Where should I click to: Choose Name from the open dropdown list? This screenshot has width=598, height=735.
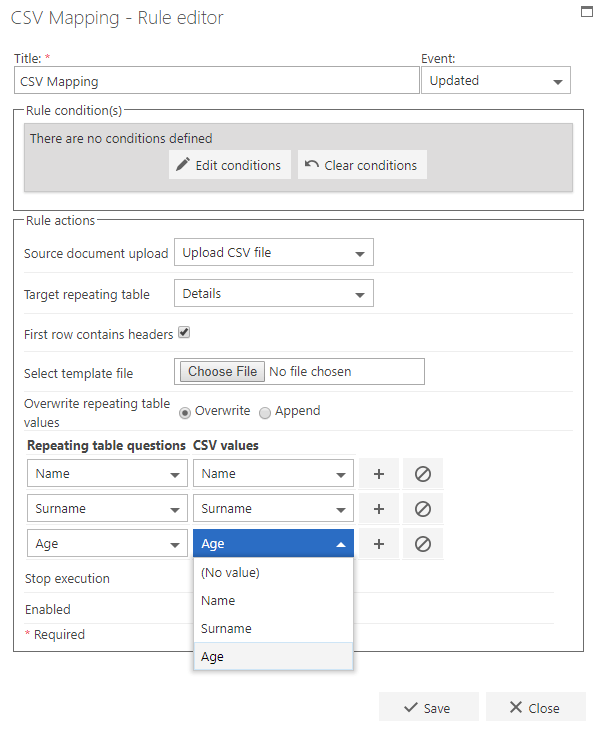coord(273,600)
